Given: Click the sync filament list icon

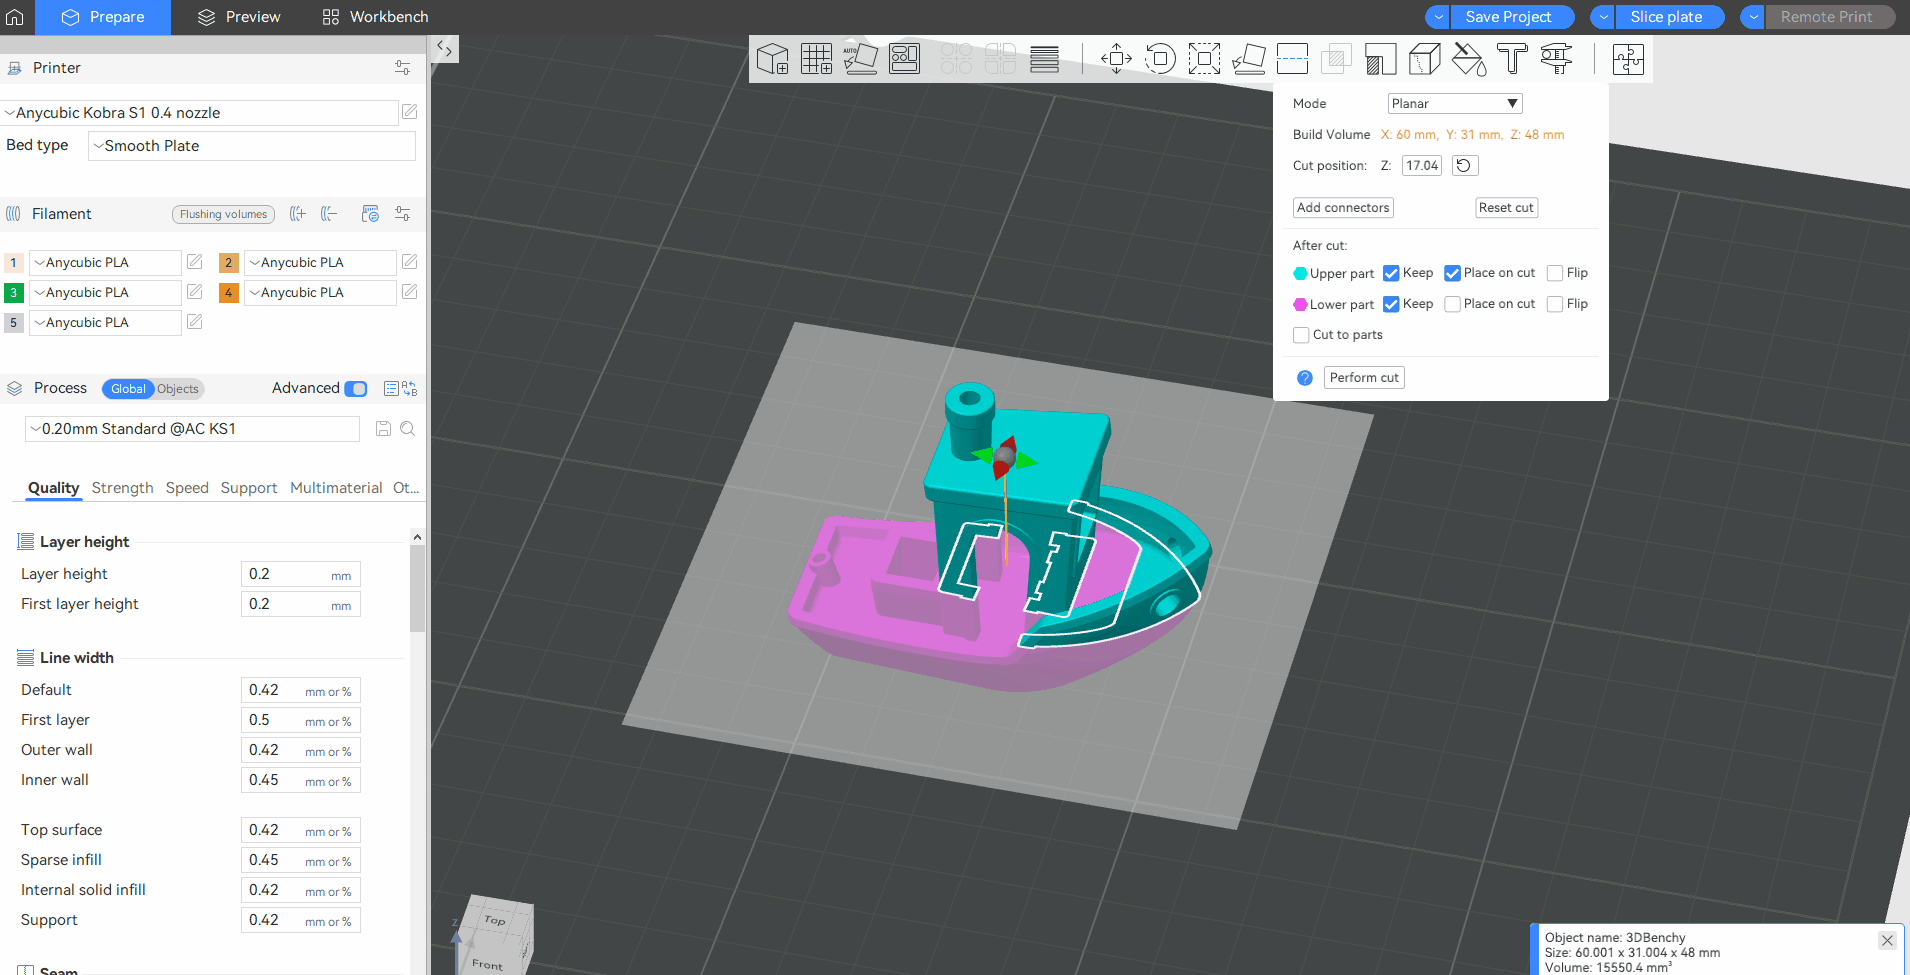Looking at the screenshot, I should 370,214.
